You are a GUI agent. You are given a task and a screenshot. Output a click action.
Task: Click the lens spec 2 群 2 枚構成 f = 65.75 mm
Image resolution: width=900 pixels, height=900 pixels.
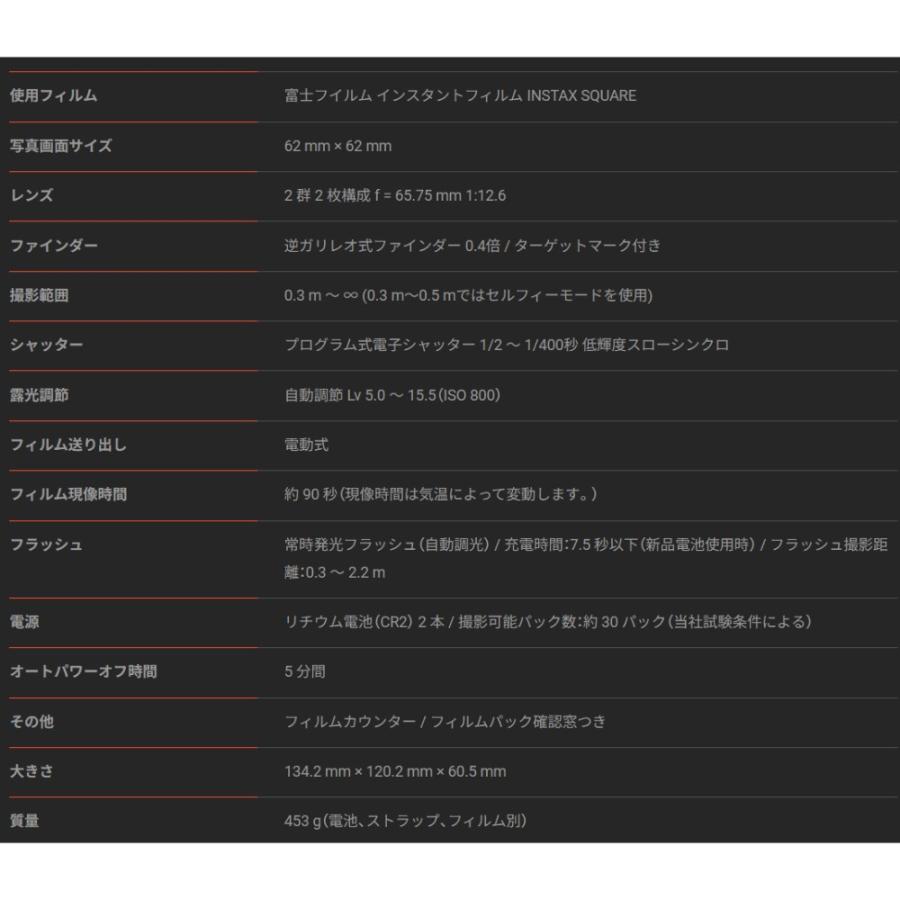(395, 196)
